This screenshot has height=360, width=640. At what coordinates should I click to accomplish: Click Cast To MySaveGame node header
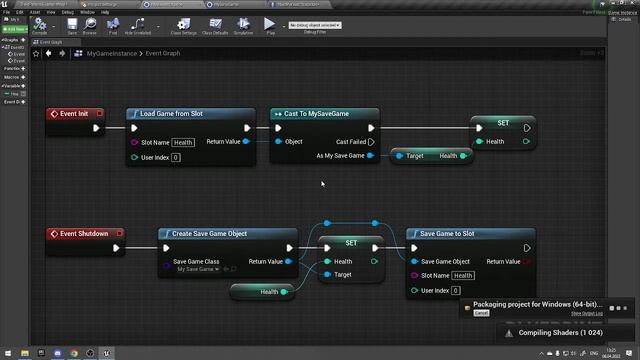click(324, 113)
